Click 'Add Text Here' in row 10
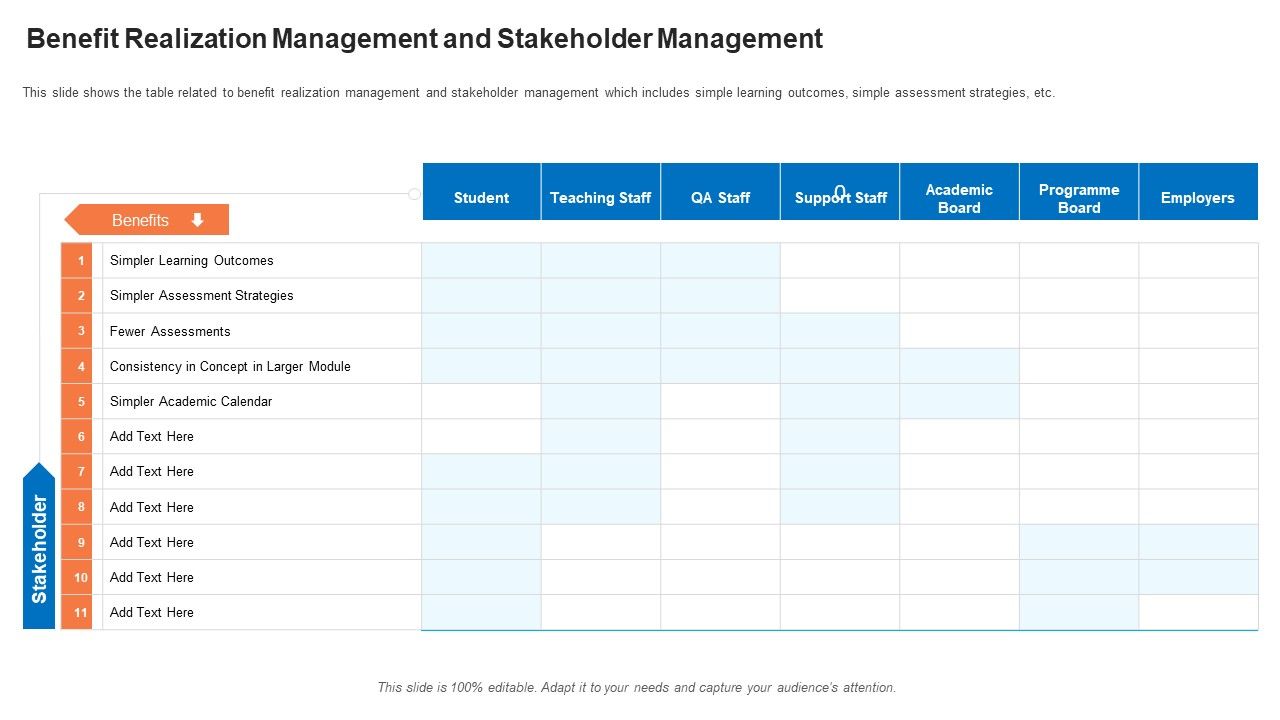The height and width of the screenshot is (720, 1280). point(152,577)
